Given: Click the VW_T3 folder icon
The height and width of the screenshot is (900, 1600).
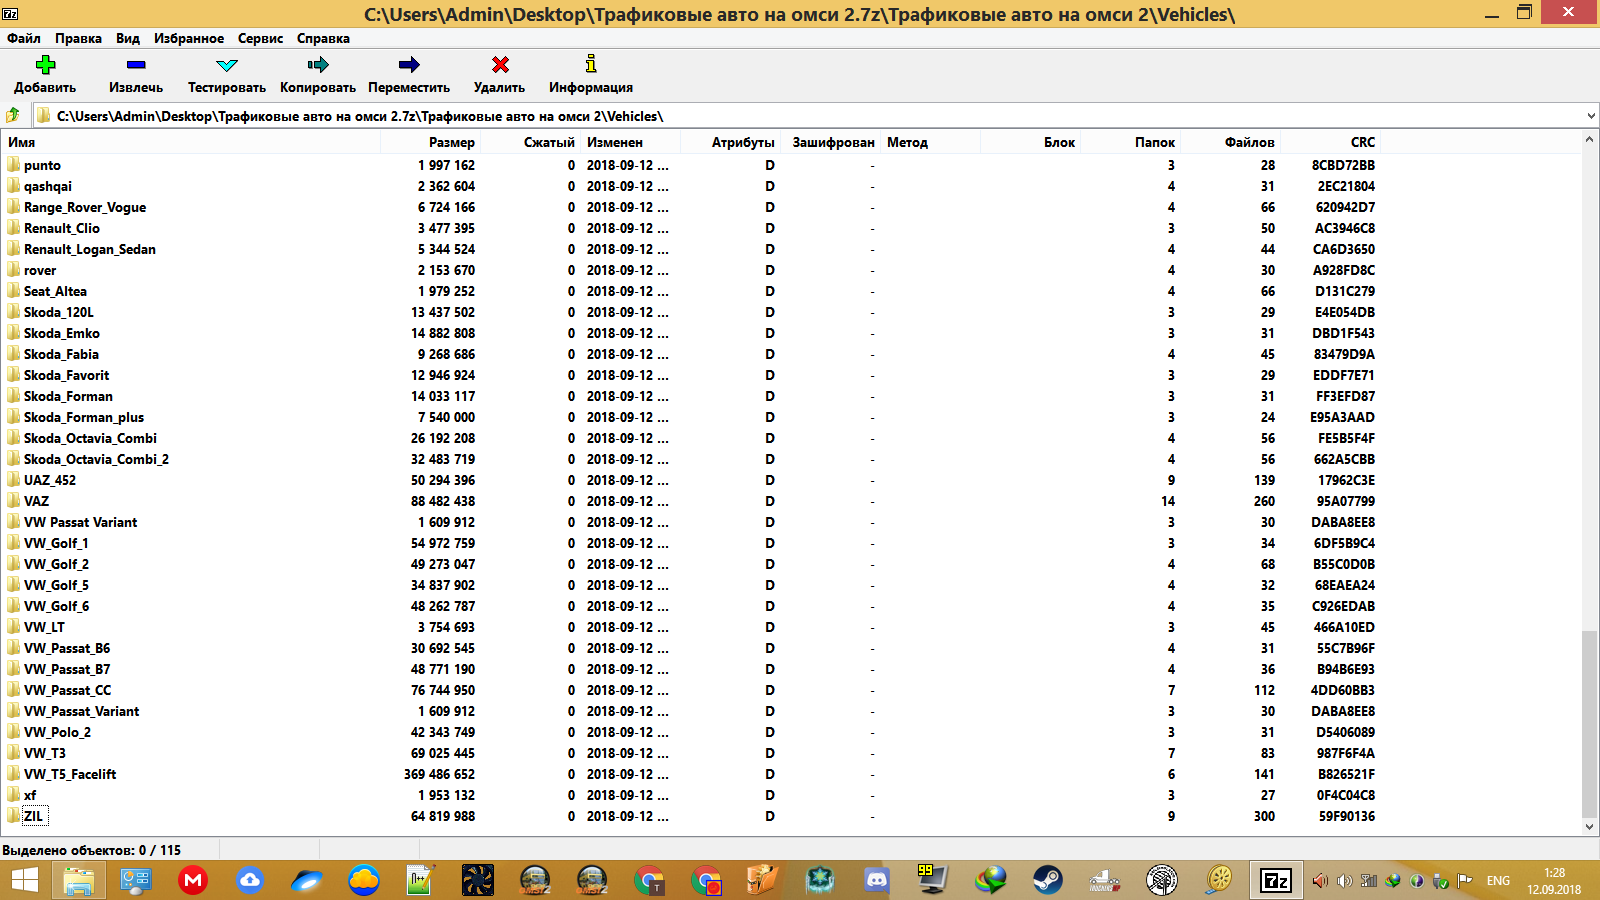Looking at the screenshot, I should pyautogui.click(x=13, y=752).
